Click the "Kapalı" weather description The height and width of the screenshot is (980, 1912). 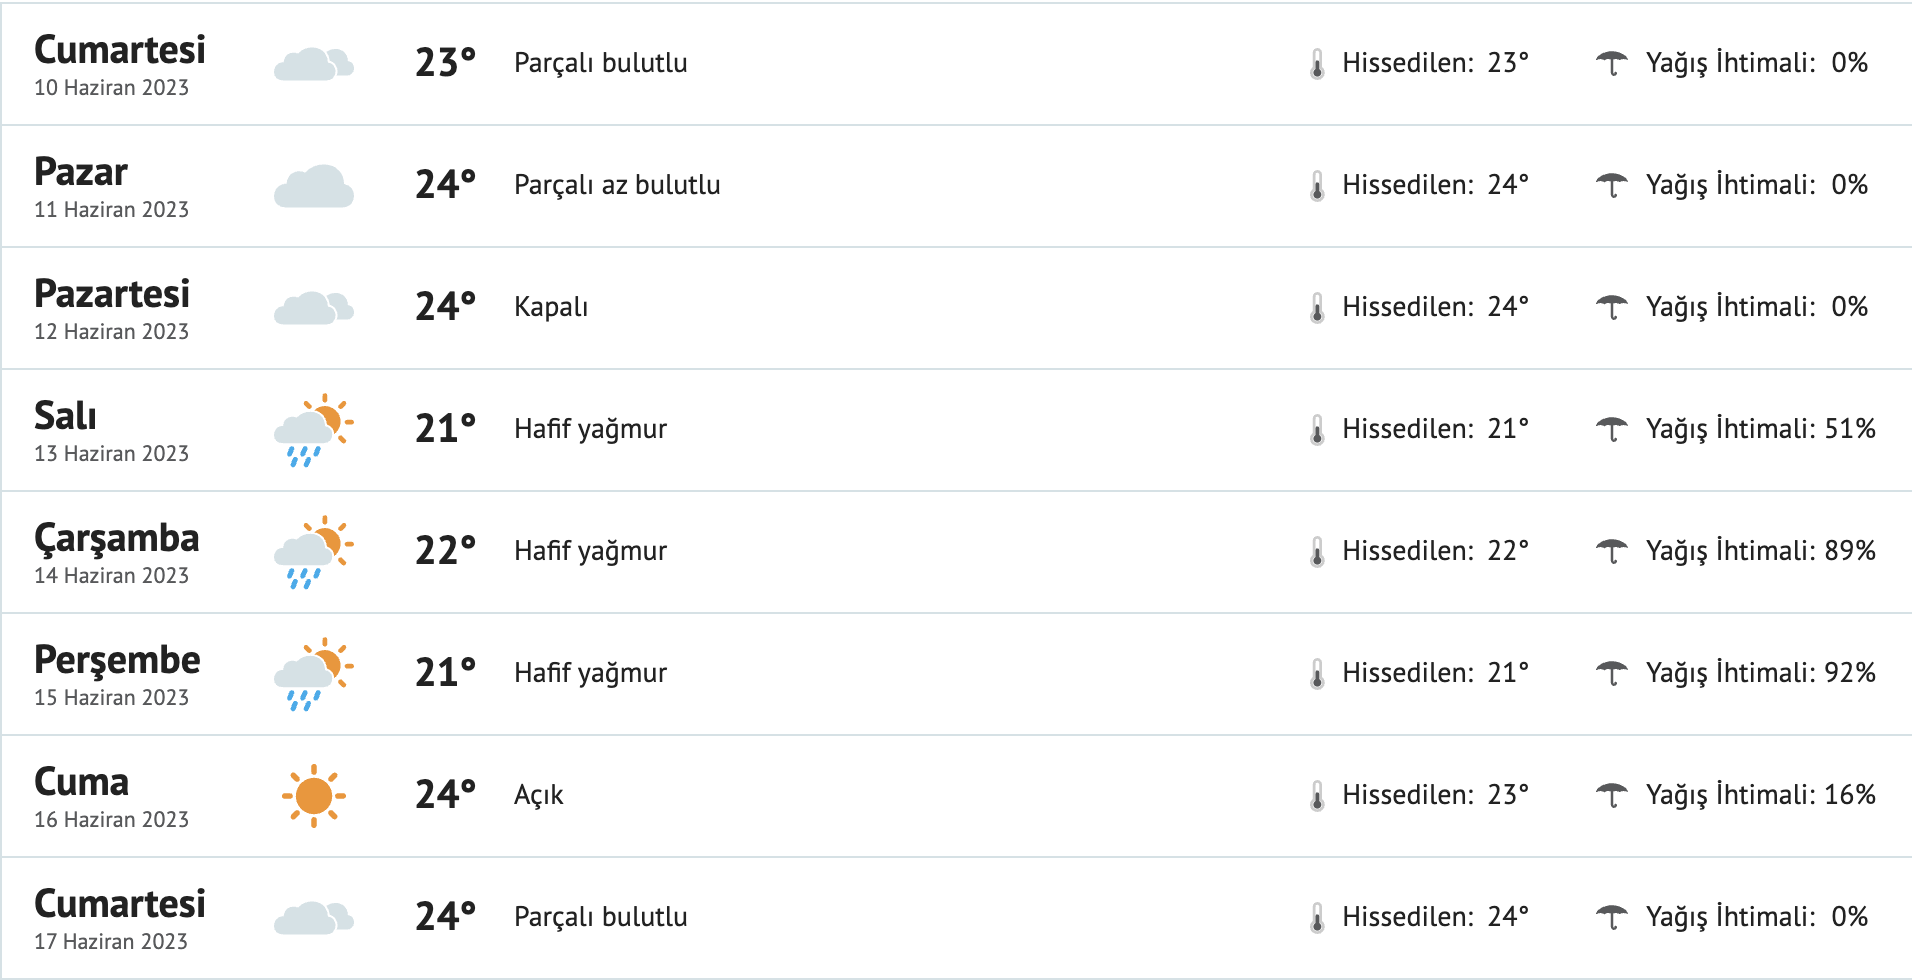point(551,307)
